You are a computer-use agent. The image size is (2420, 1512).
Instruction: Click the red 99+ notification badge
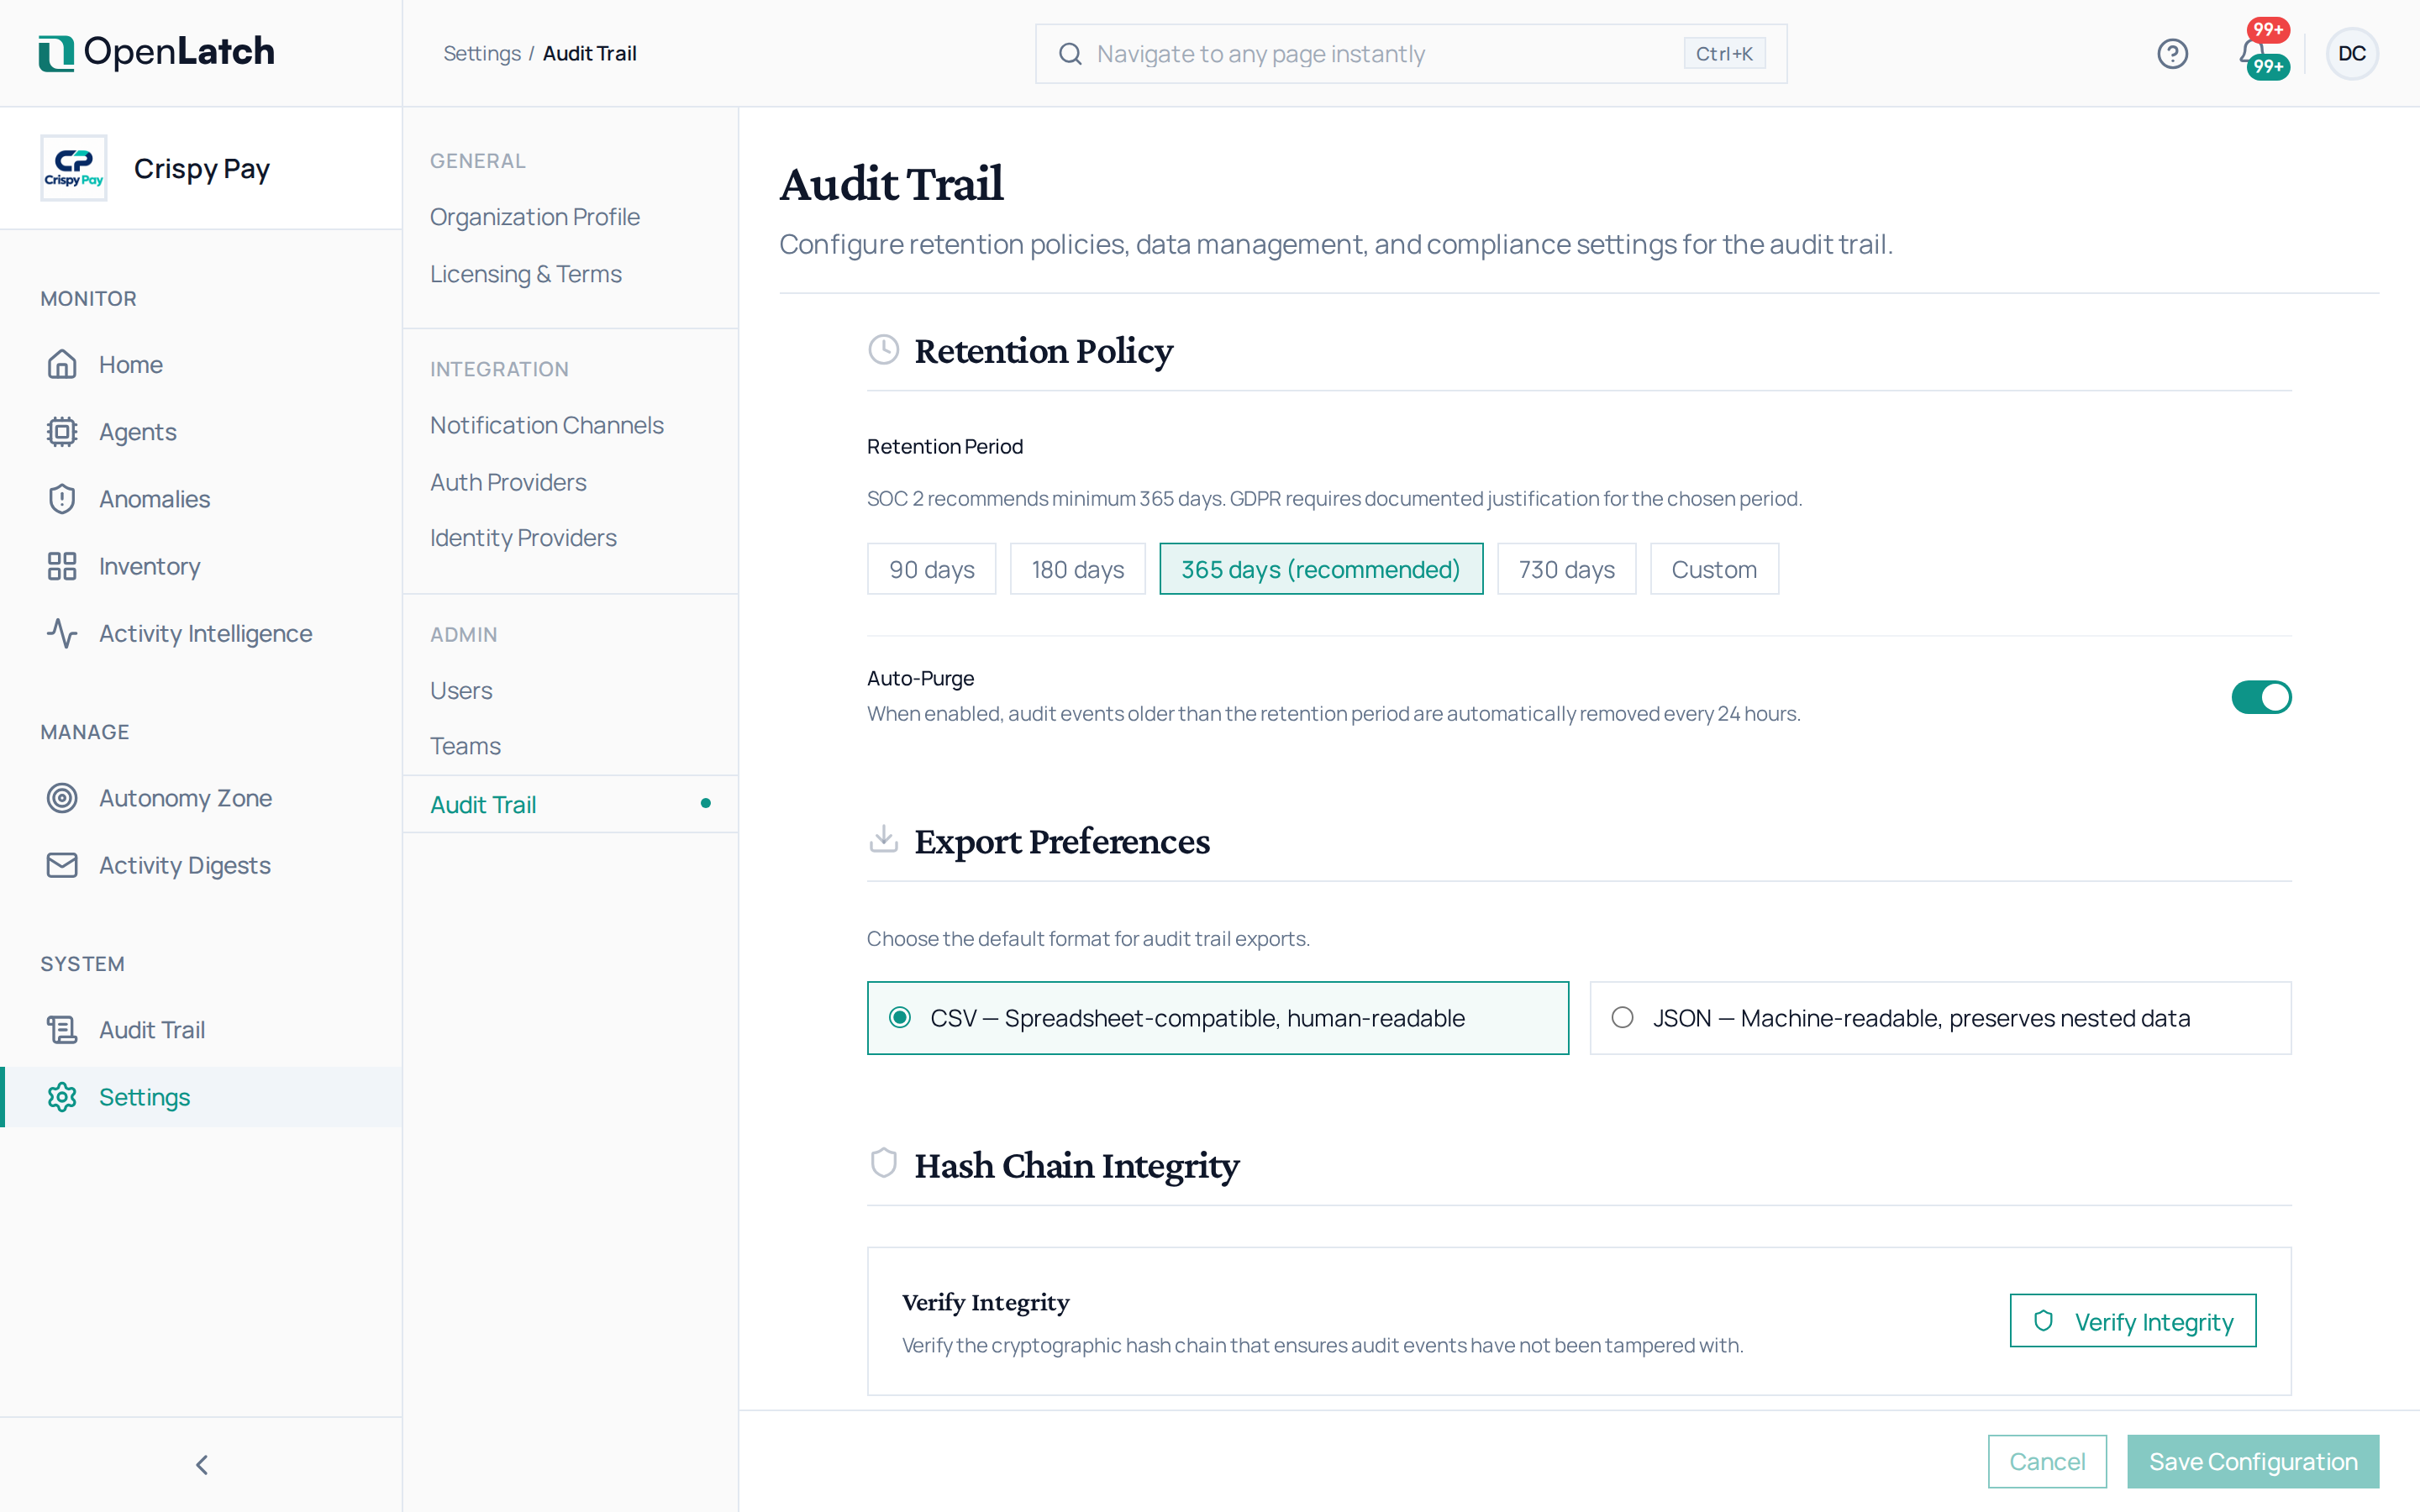2267,29
